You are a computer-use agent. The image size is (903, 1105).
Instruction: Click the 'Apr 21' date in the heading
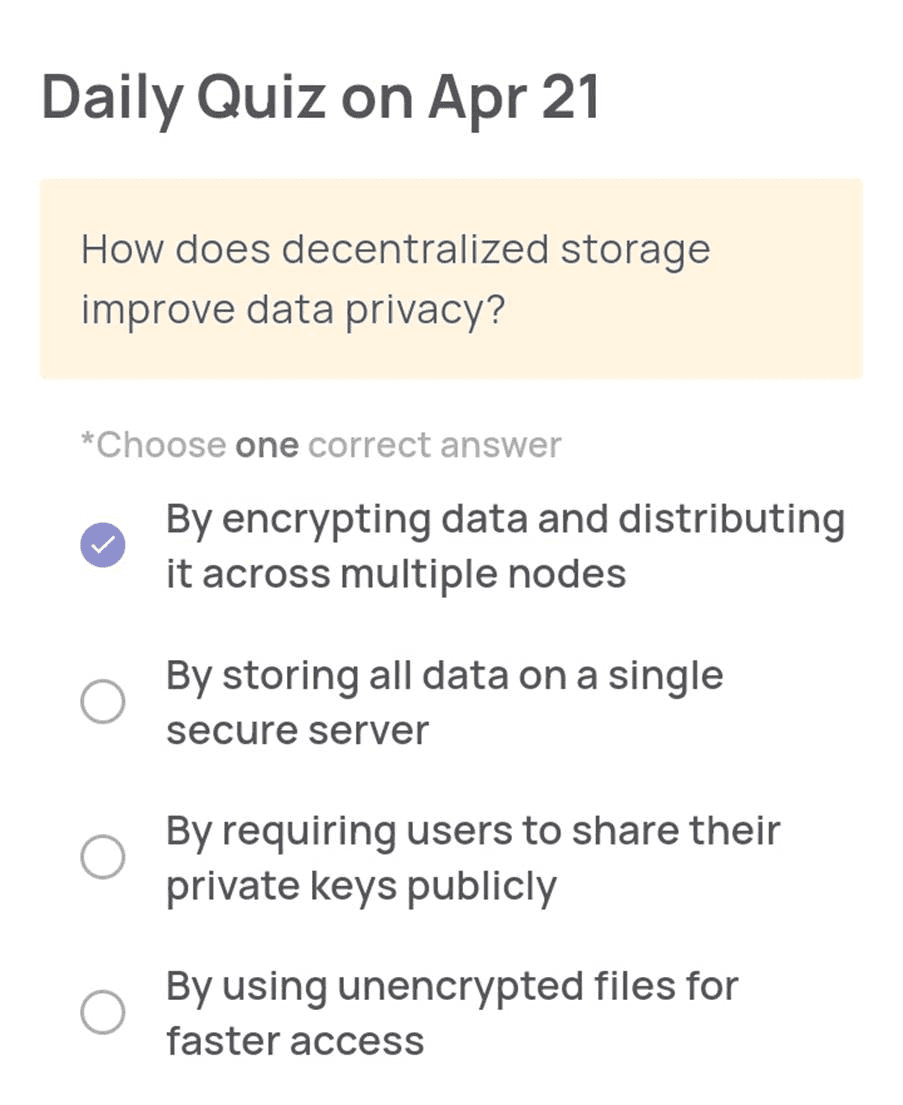coord(514,99)
